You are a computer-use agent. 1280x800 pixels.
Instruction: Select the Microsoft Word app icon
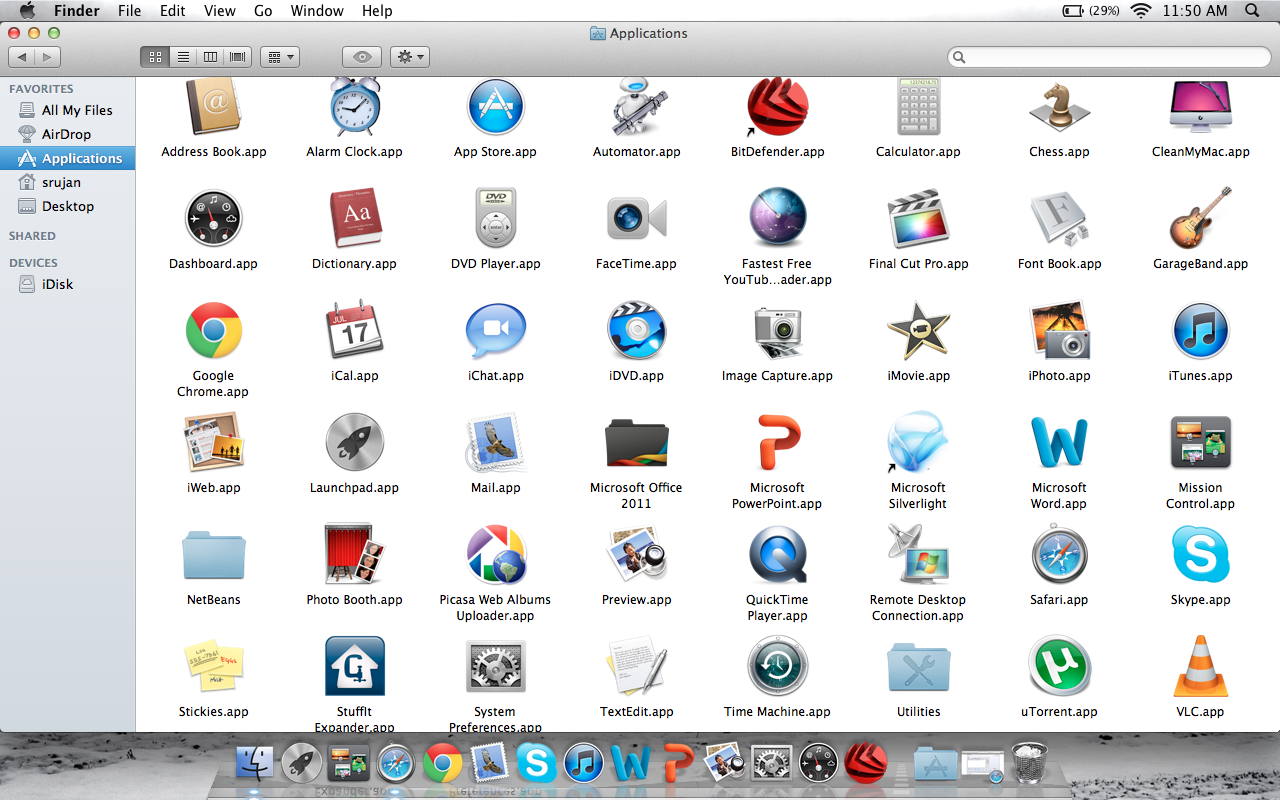pyautogui.click(x=1059, y=442)
